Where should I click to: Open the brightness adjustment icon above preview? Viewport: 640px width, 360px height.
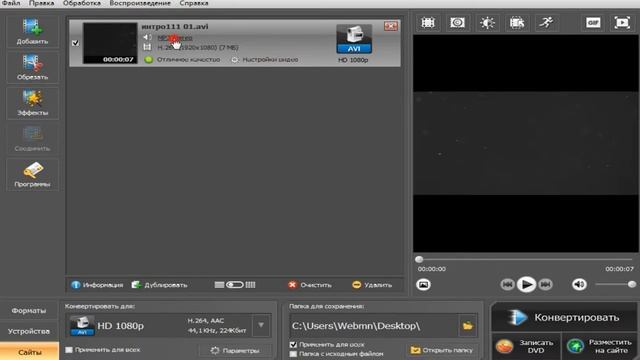[487, 22]
